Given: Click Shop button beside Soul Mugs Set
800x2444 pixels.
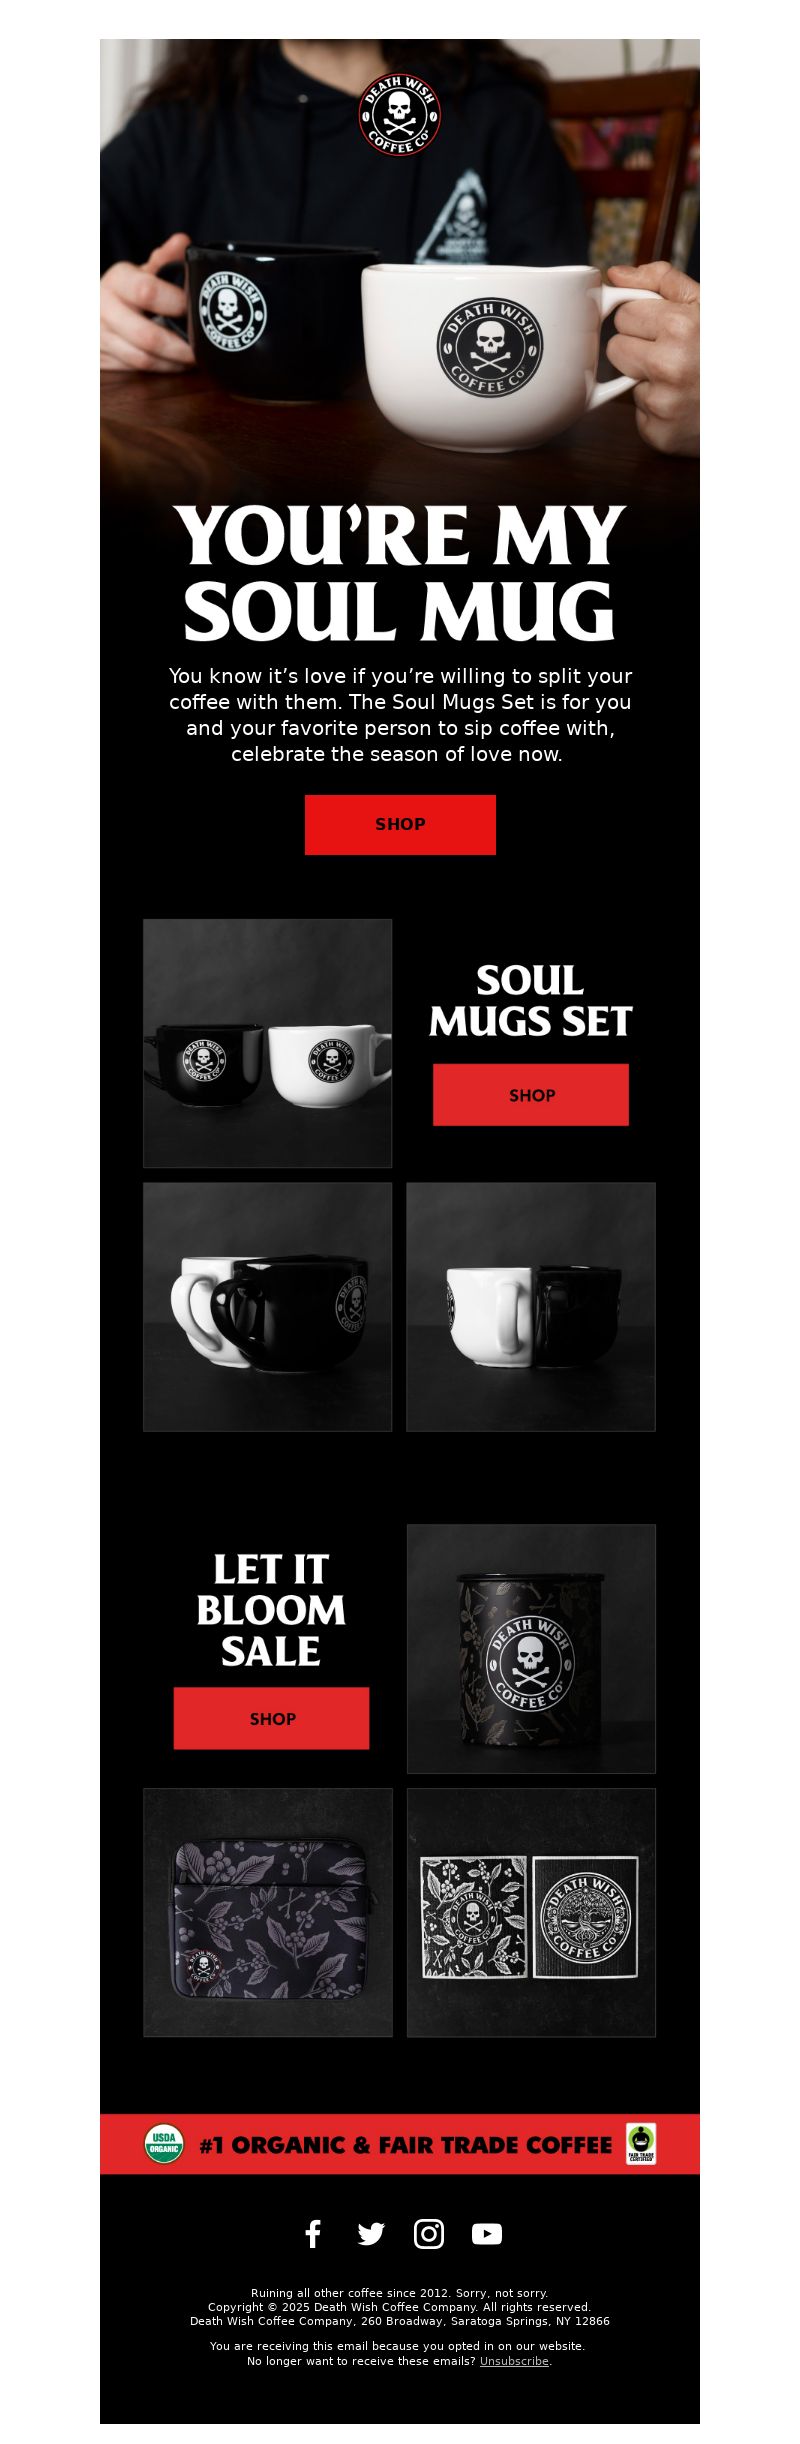Looking at the screenshot, I should 531,1095.
